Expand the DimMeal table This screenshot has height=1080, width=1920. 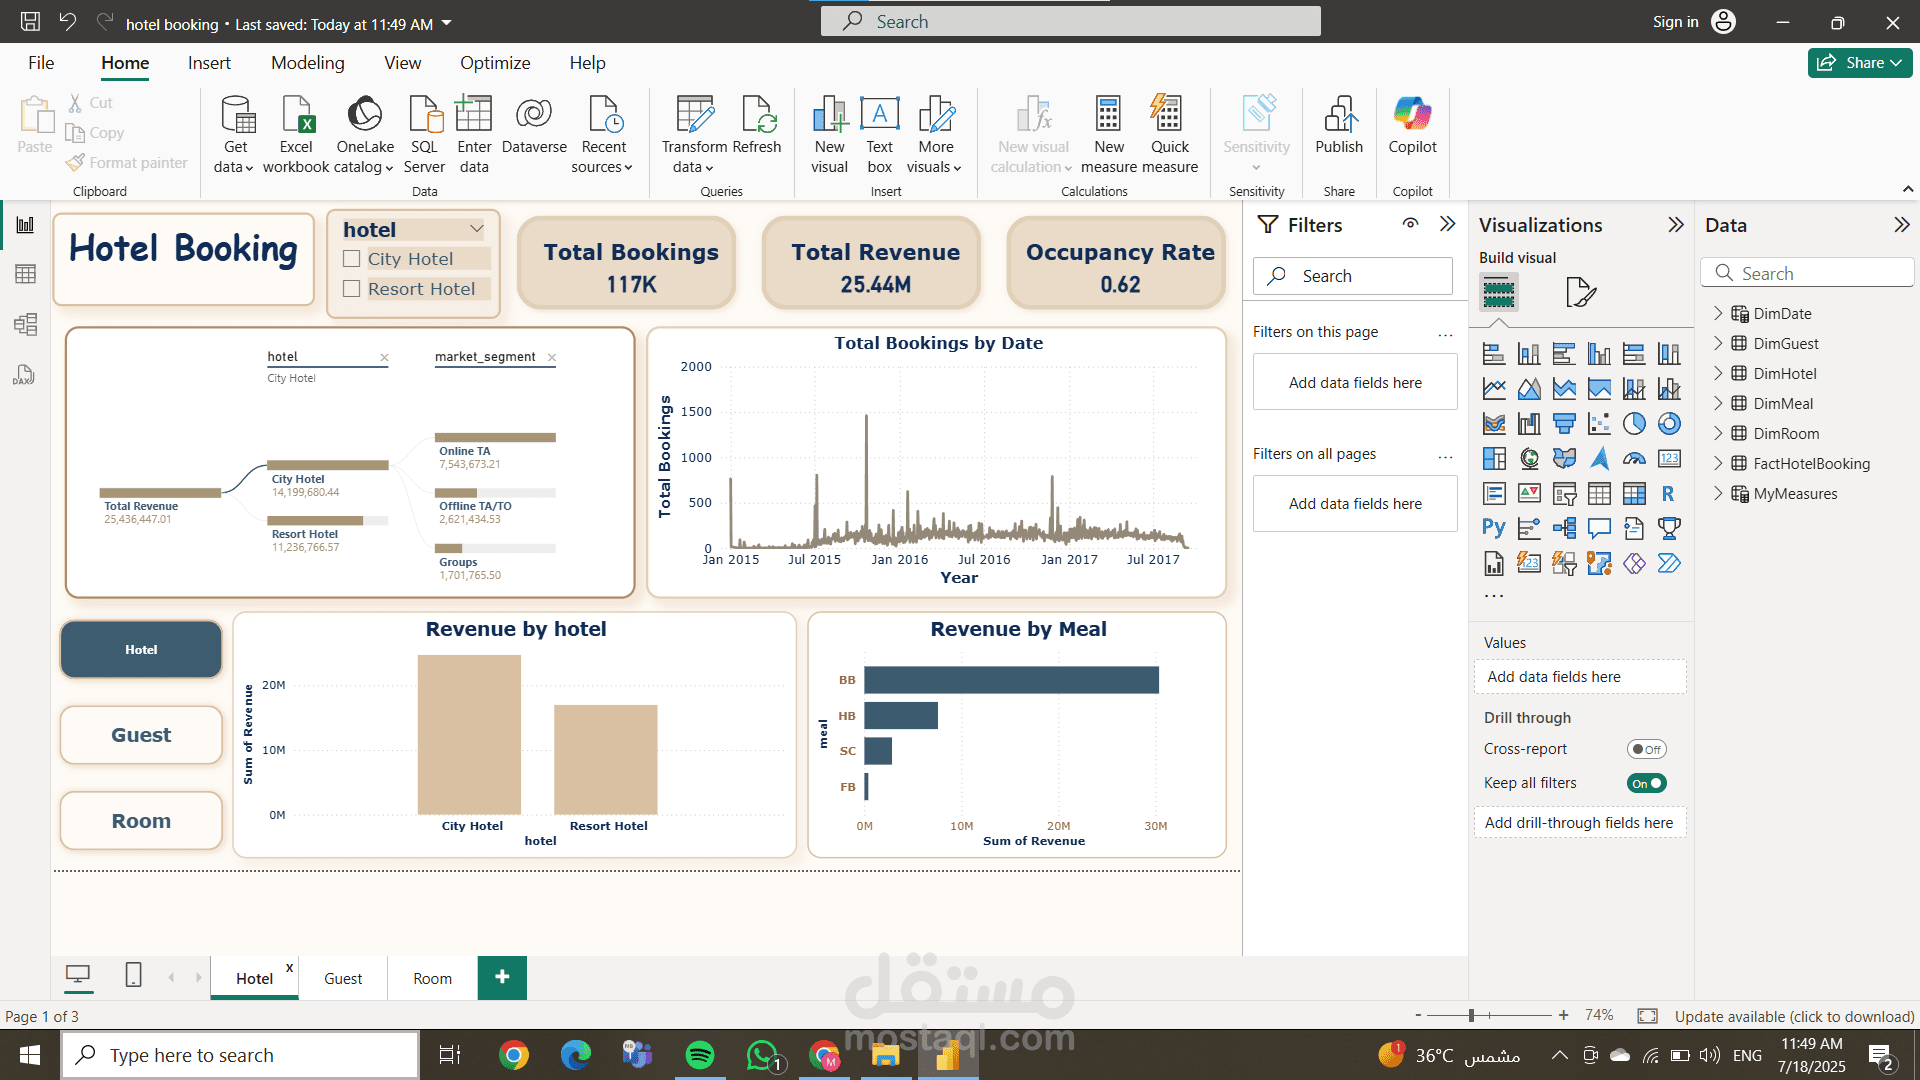[x=1718, y=403]
